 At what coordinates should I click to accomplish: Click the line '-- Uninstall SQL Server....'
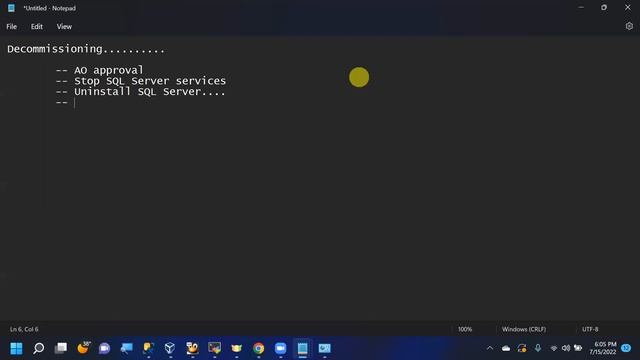coord(140,91)
